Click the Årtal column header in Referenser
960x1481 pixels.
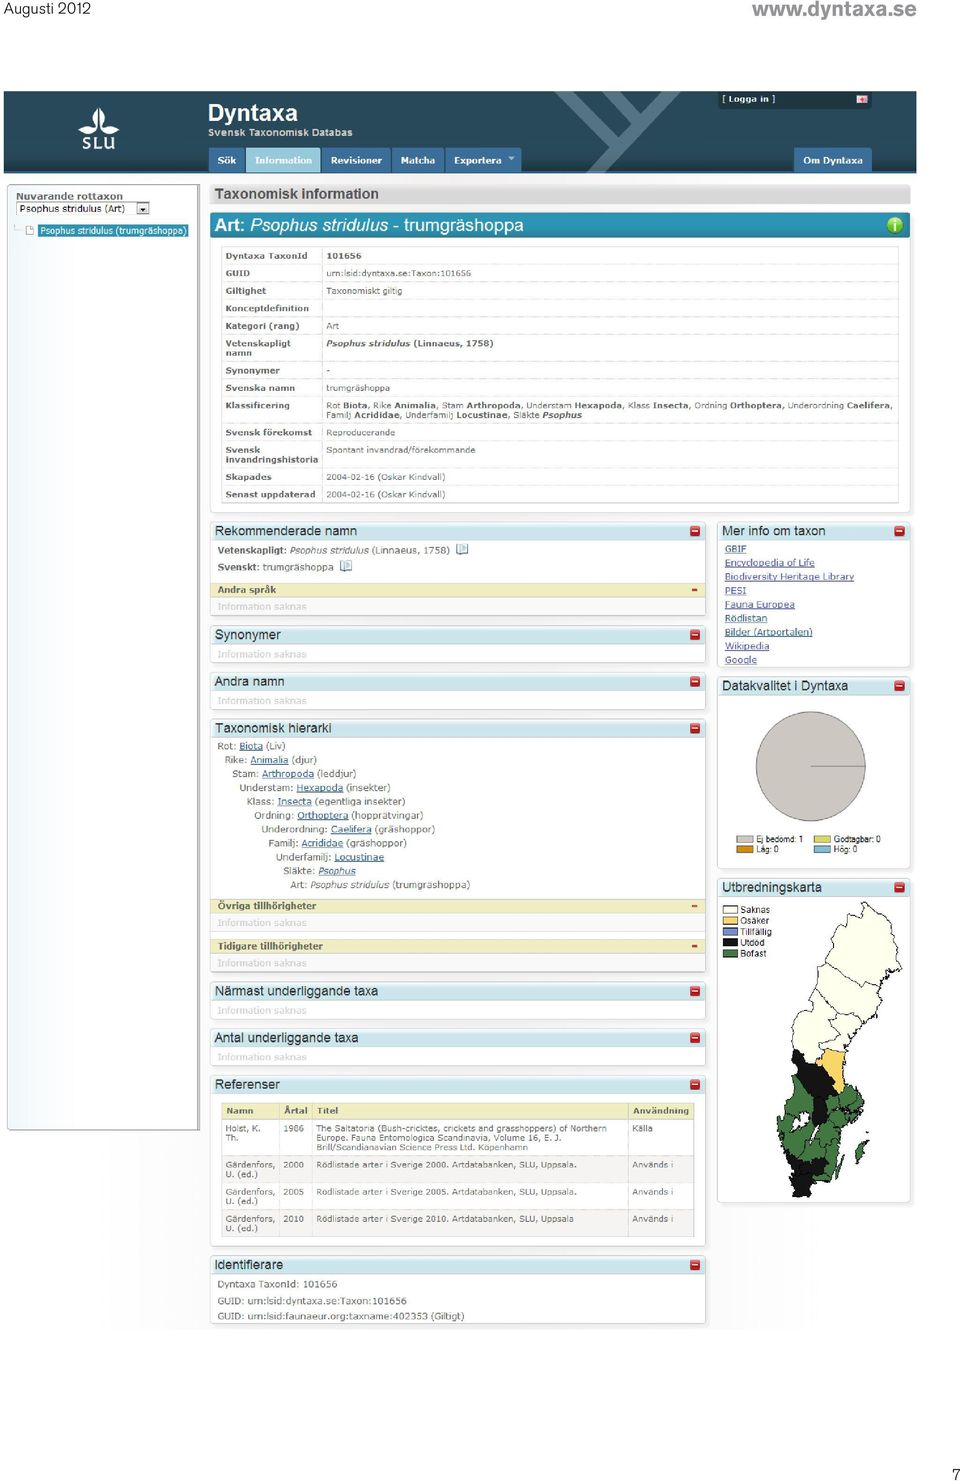[x=296, y=1111]
